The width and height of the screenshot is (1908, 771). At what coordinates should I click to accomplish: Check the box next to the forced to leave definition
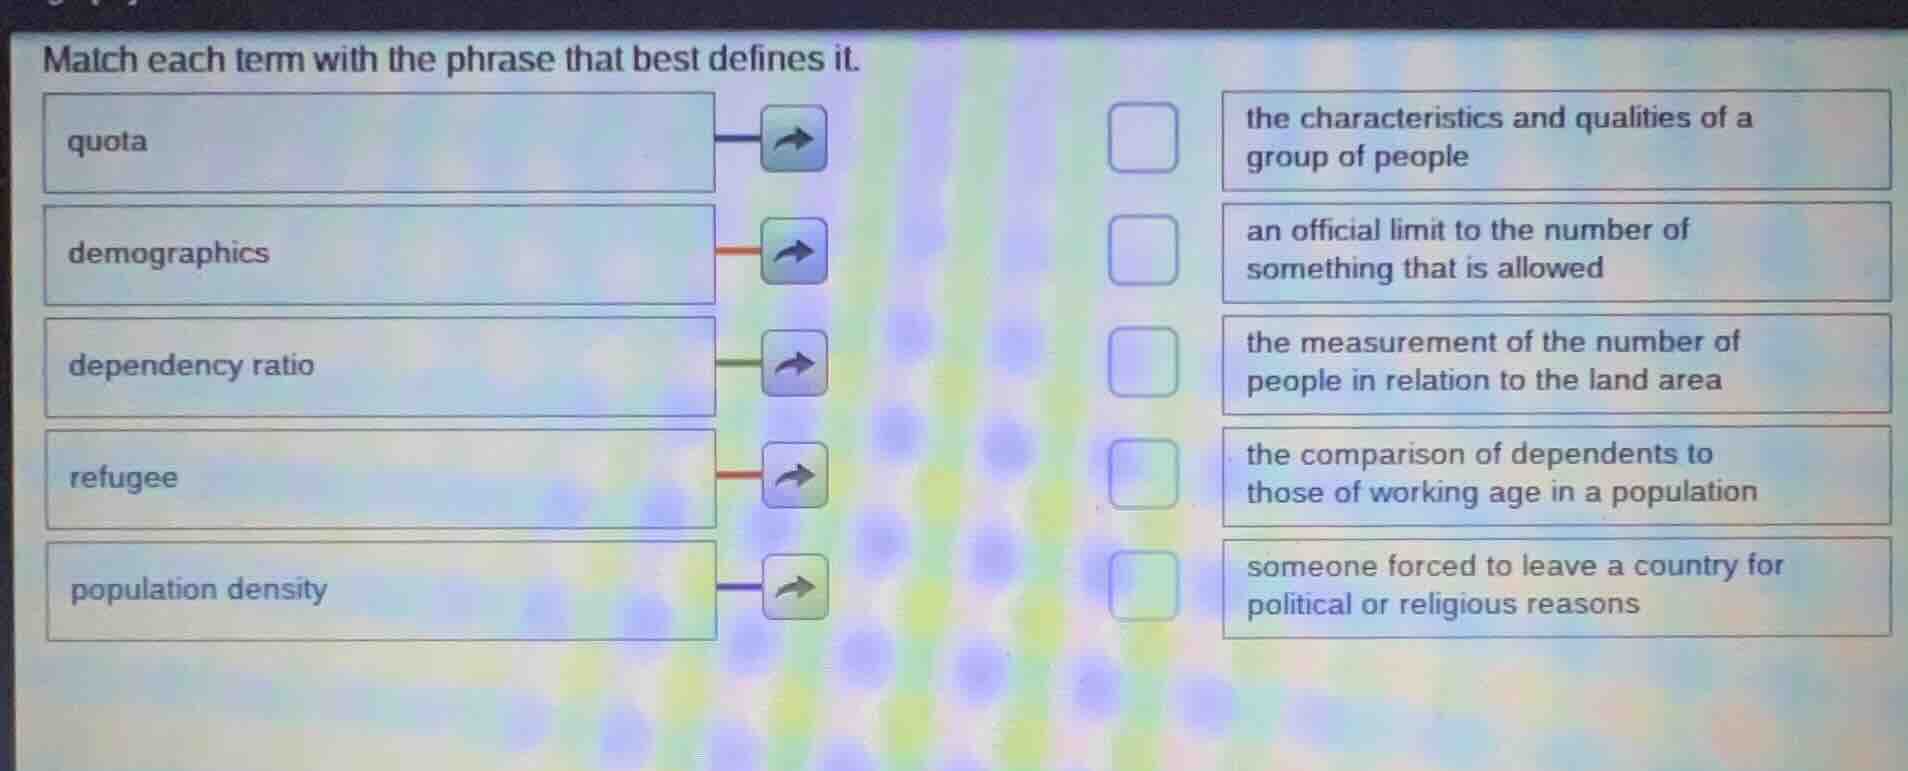tap(1142, 584)
